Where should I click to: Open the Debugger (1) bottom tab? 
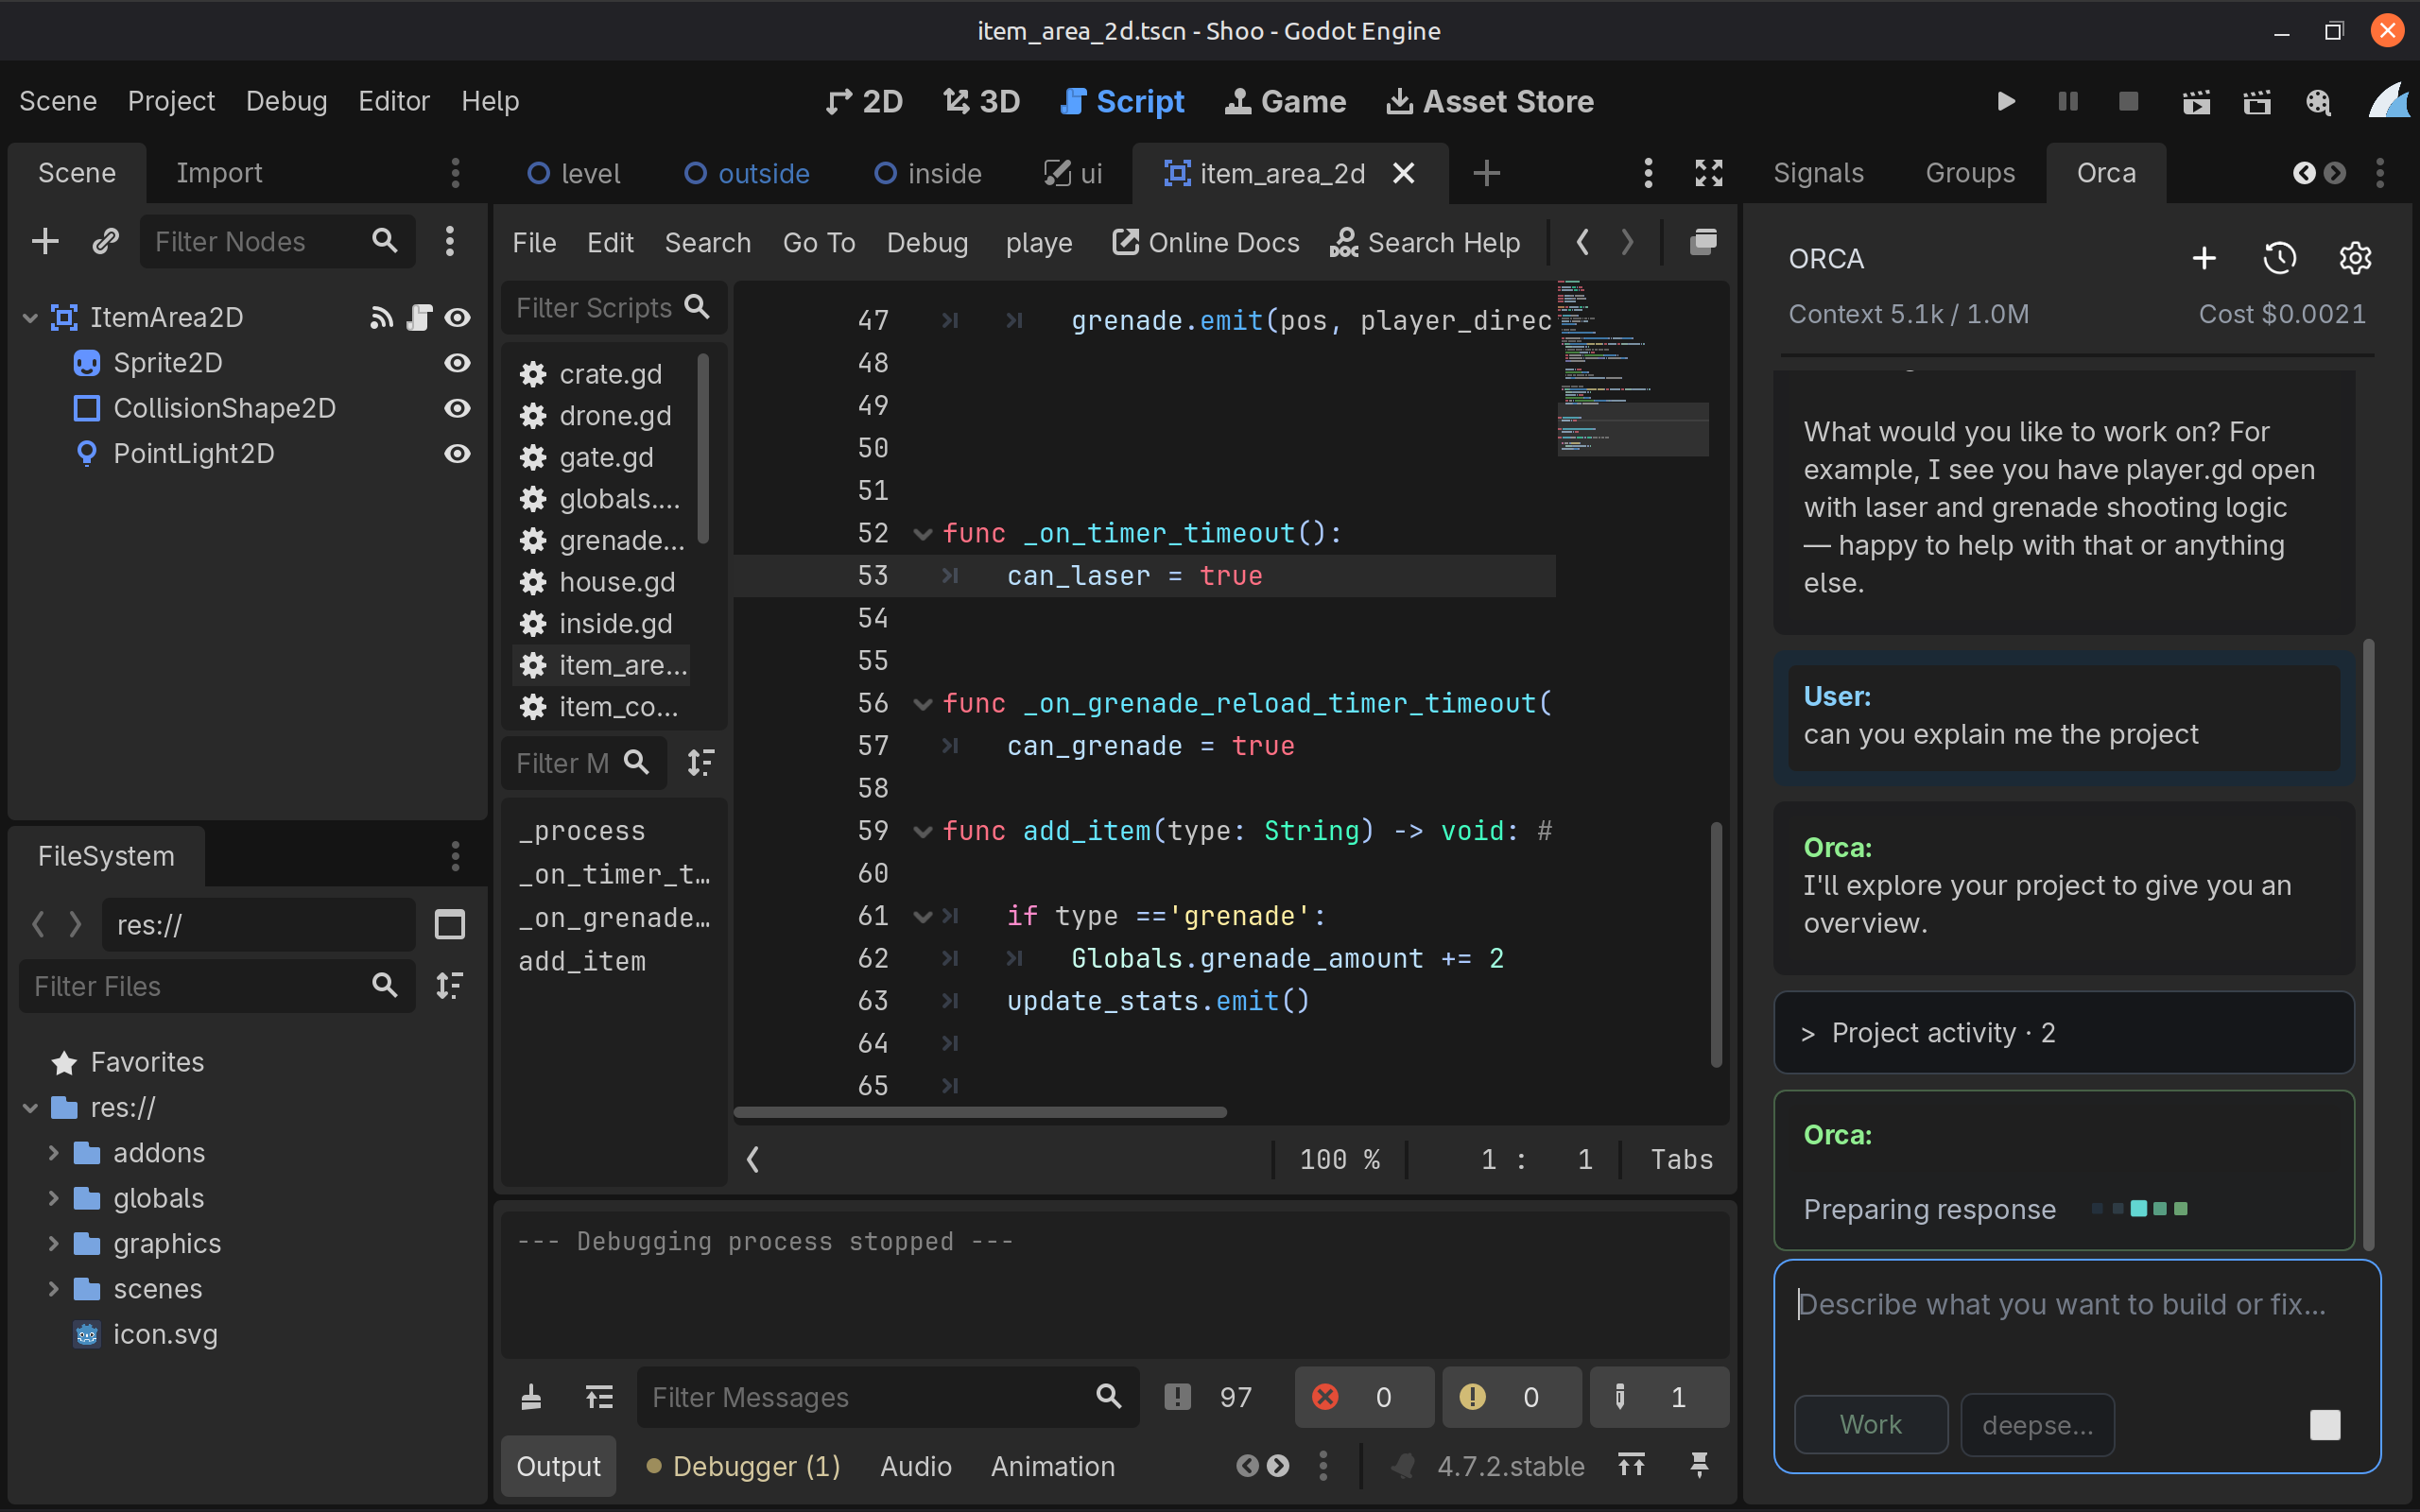743,1466
